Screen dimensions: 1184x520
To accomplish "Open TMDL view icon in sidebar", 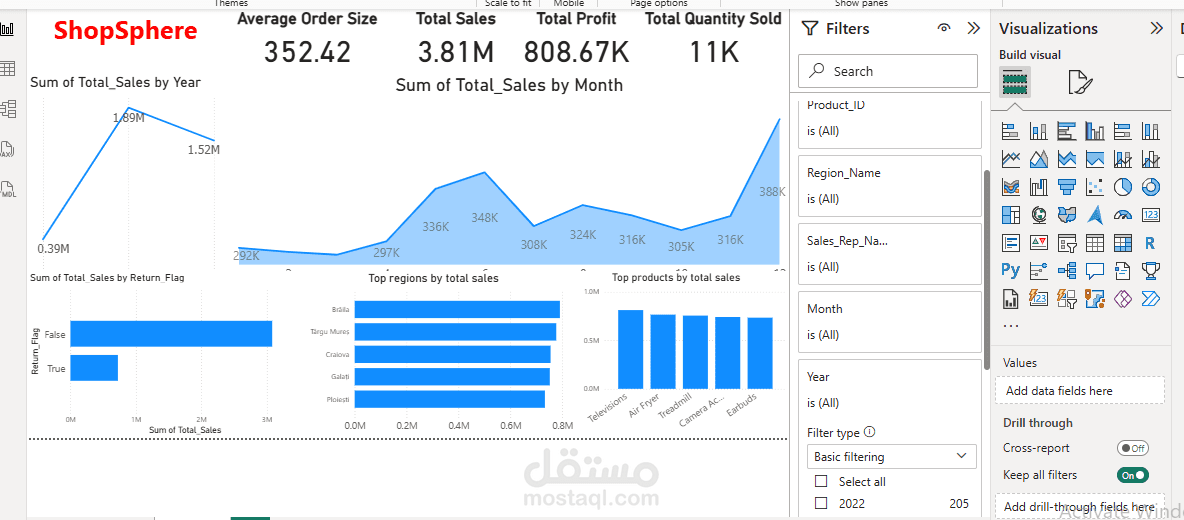I will coord(8,189).
